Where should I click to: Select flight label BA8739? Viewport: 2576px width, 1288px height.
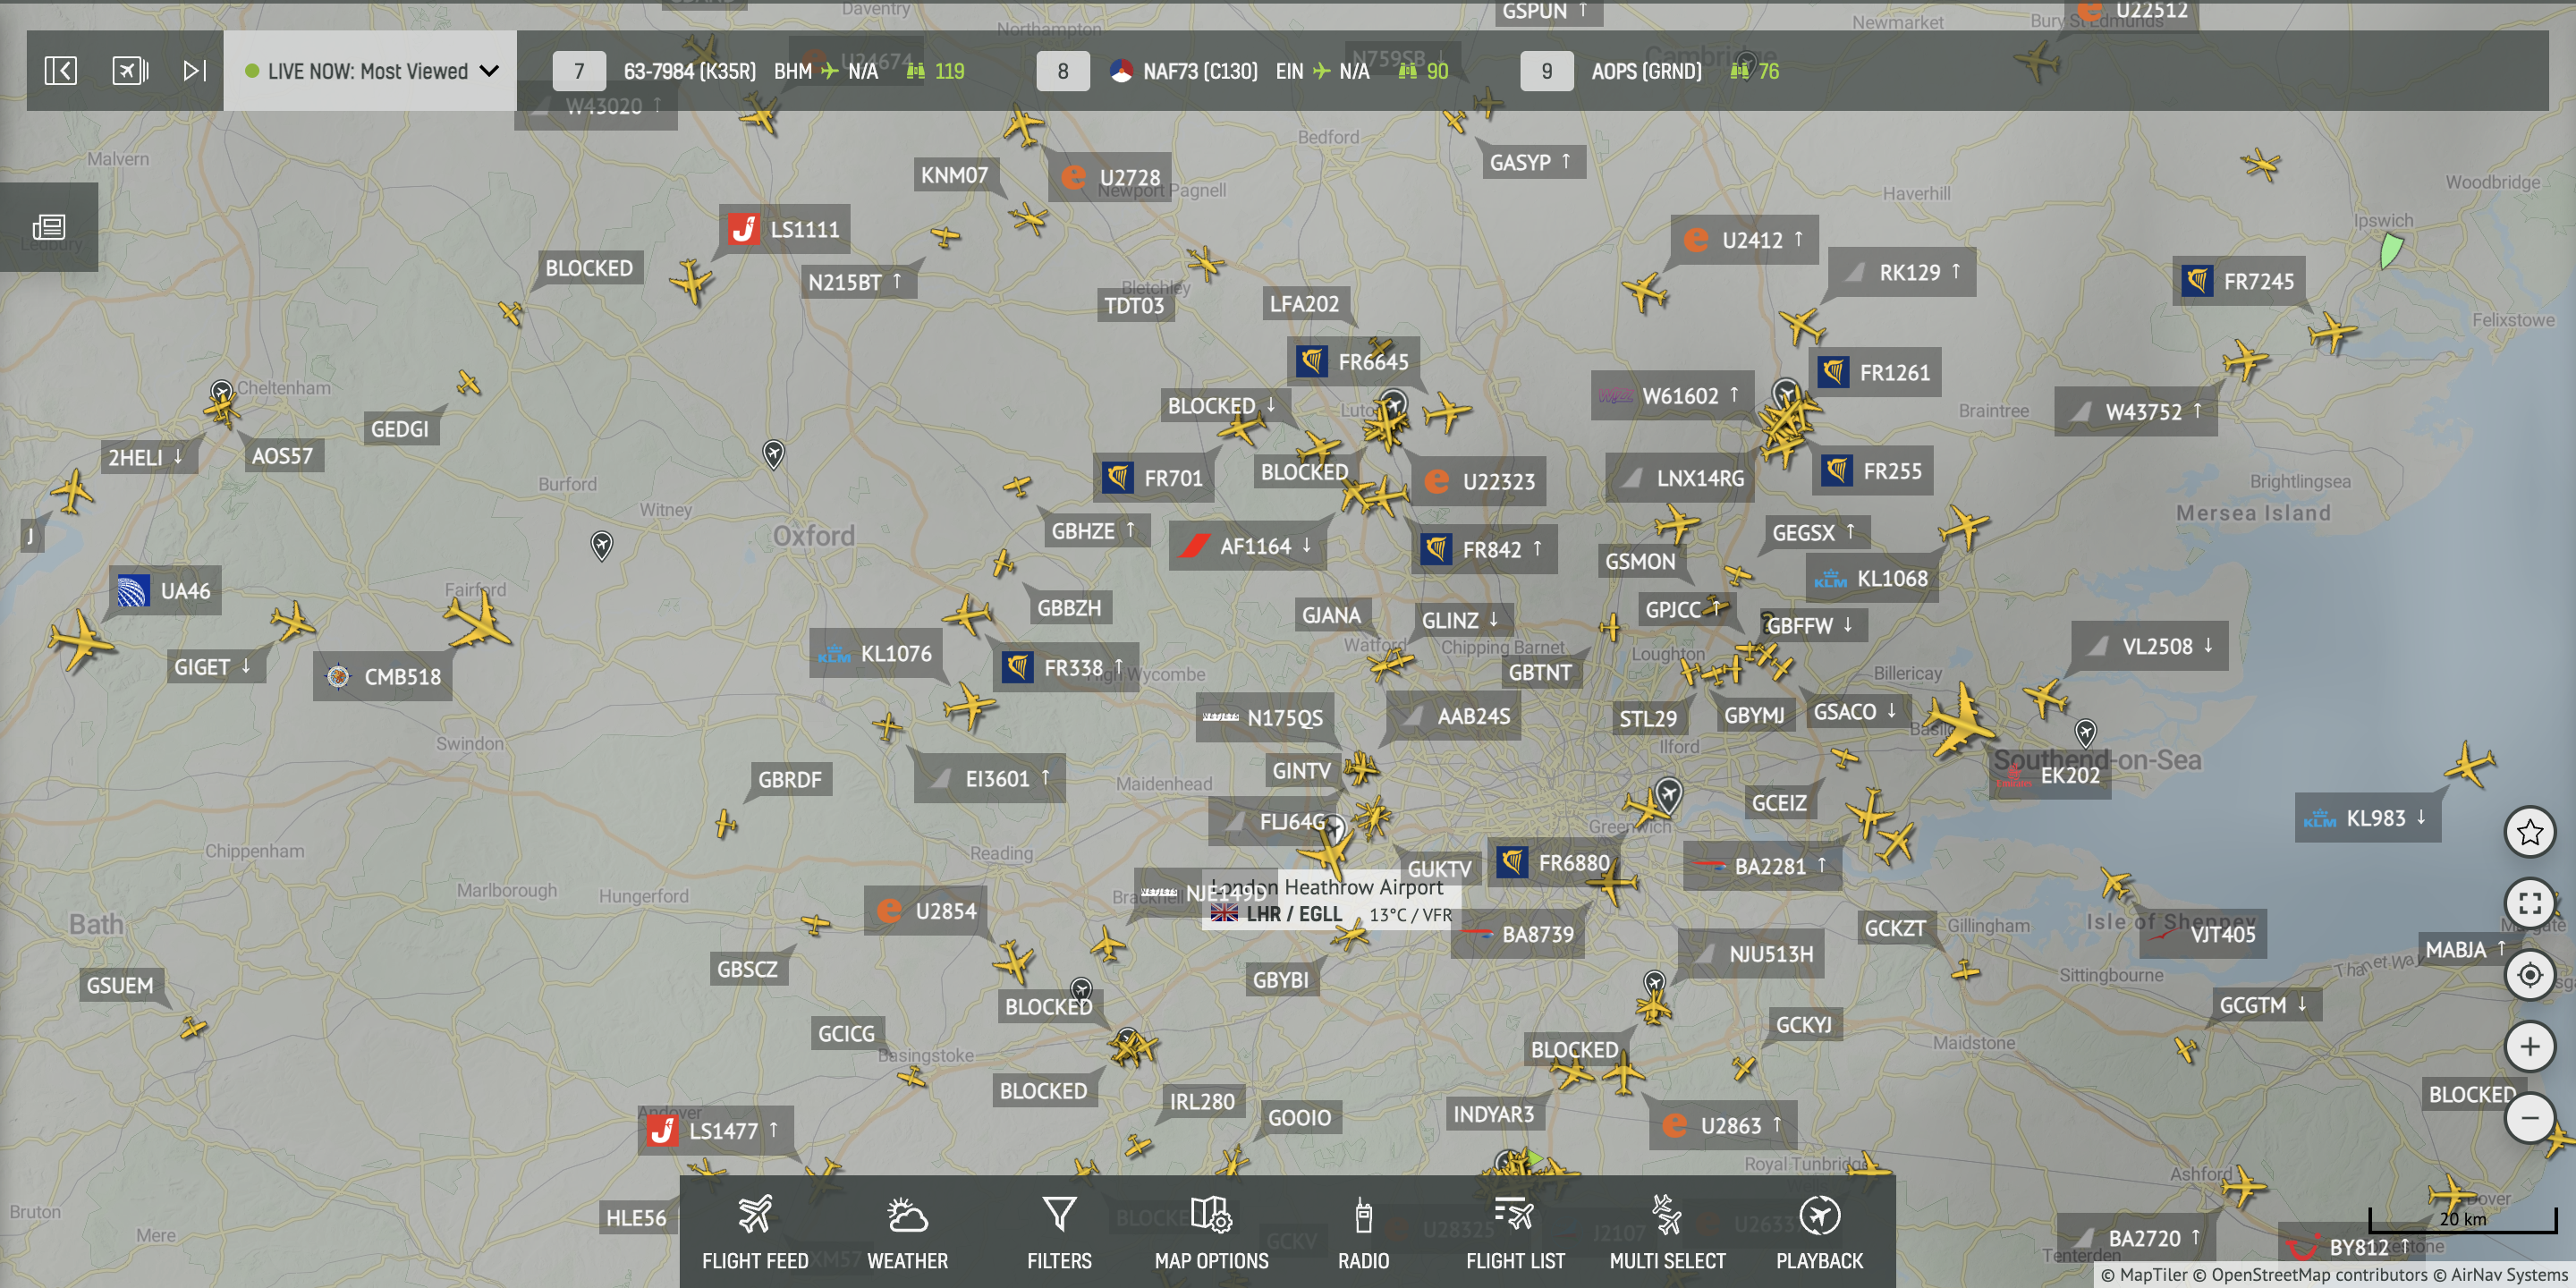tap(1518, 935)
